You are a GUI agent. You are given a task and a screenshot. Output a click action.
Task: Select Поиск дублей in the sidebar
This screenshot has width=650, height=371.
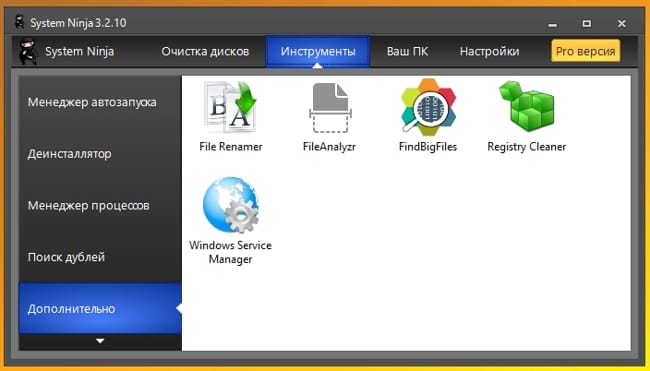(100, 257)
